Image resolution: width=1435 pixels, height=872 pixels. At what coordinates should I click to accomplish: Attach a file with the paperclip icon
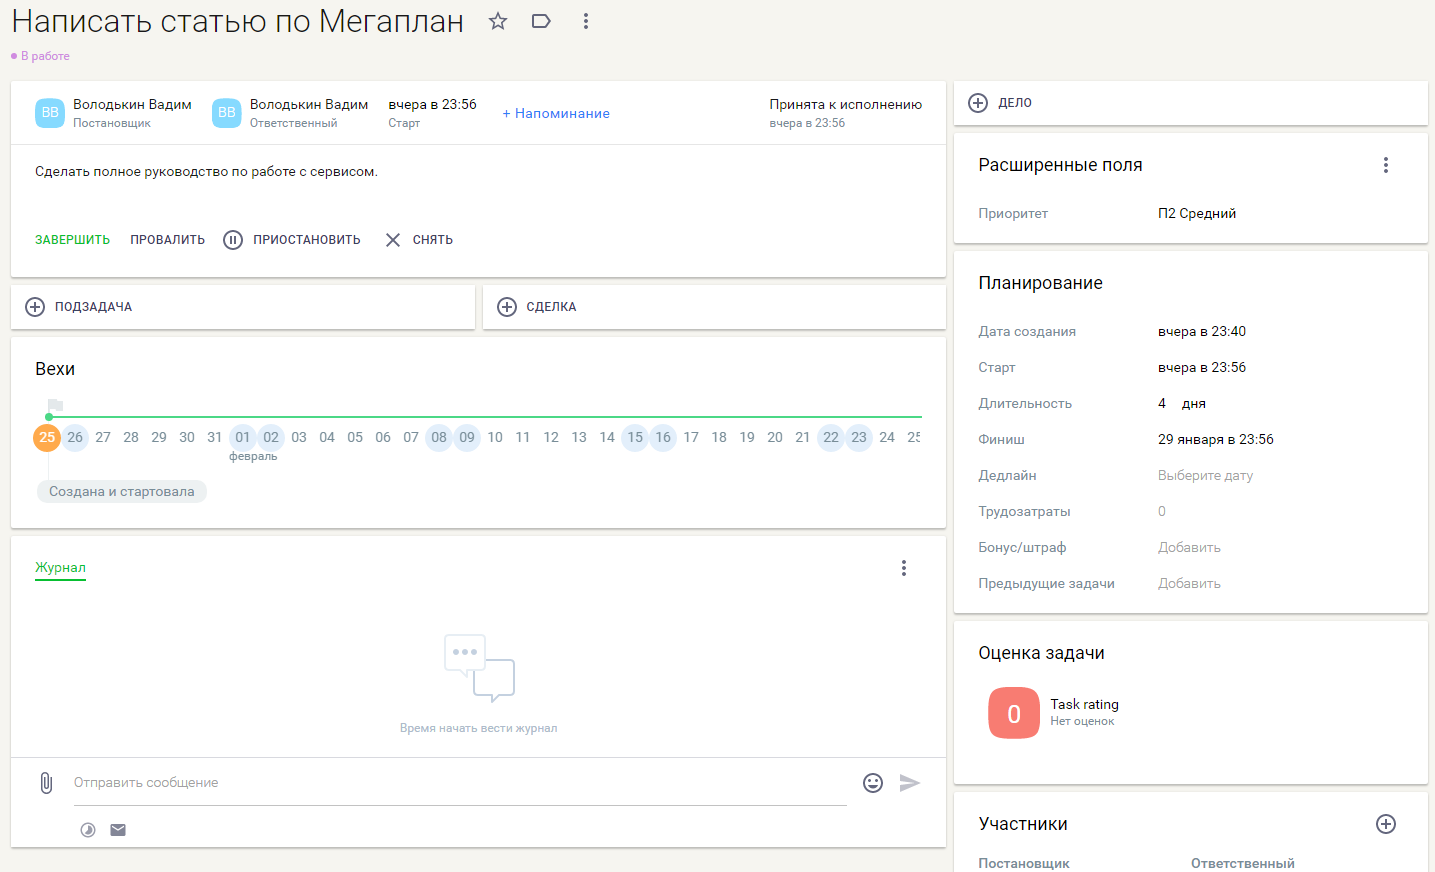(x=46, y=783)
